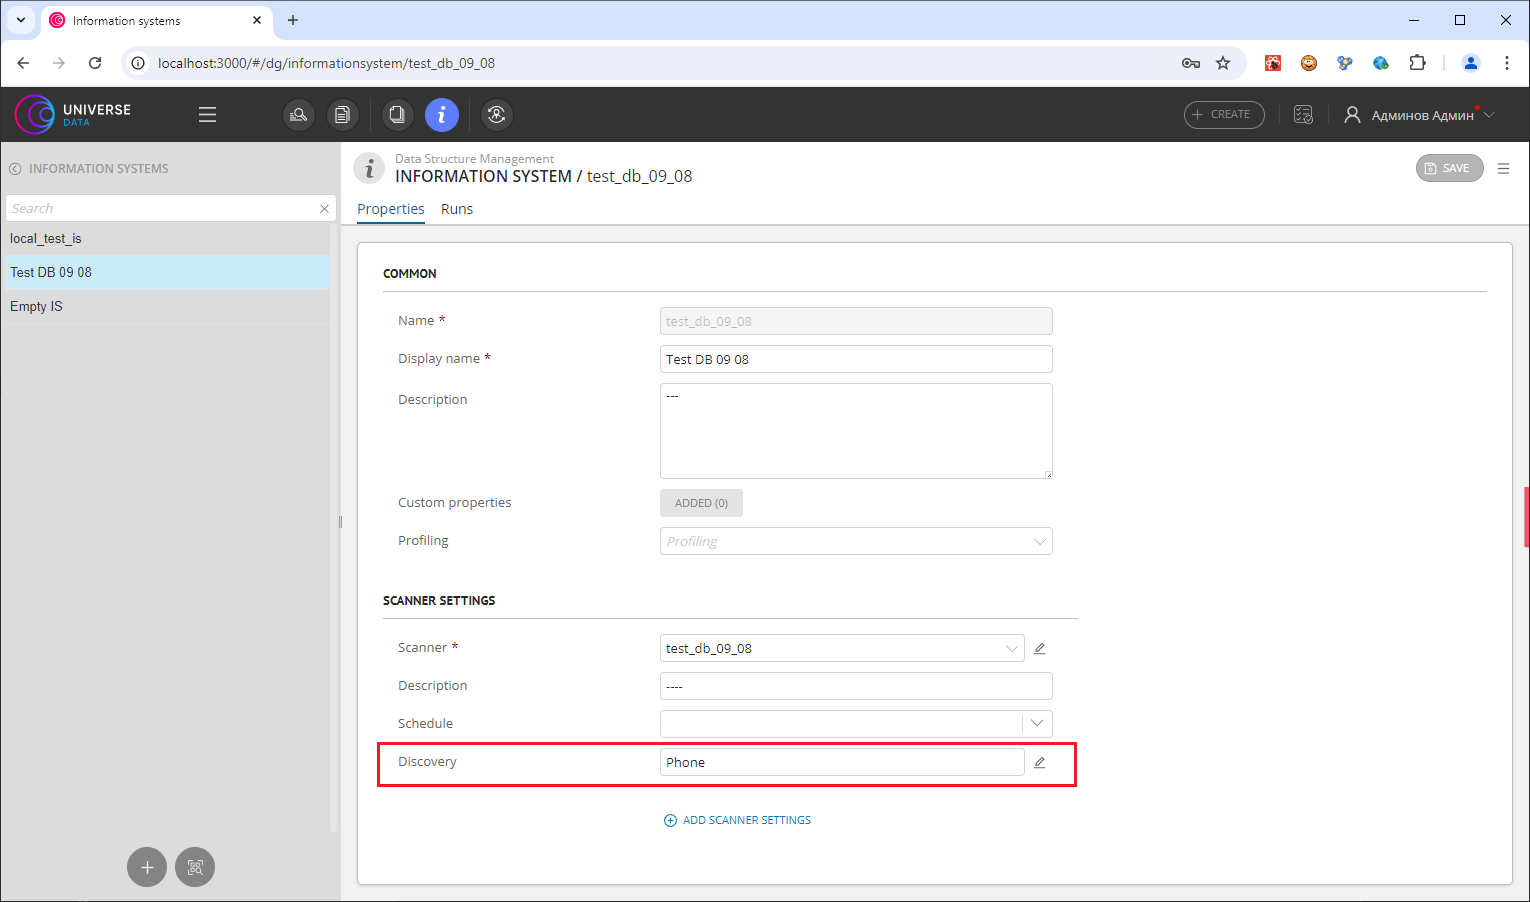Expand the Schedule dropdown arrow

click(1037, 724)
